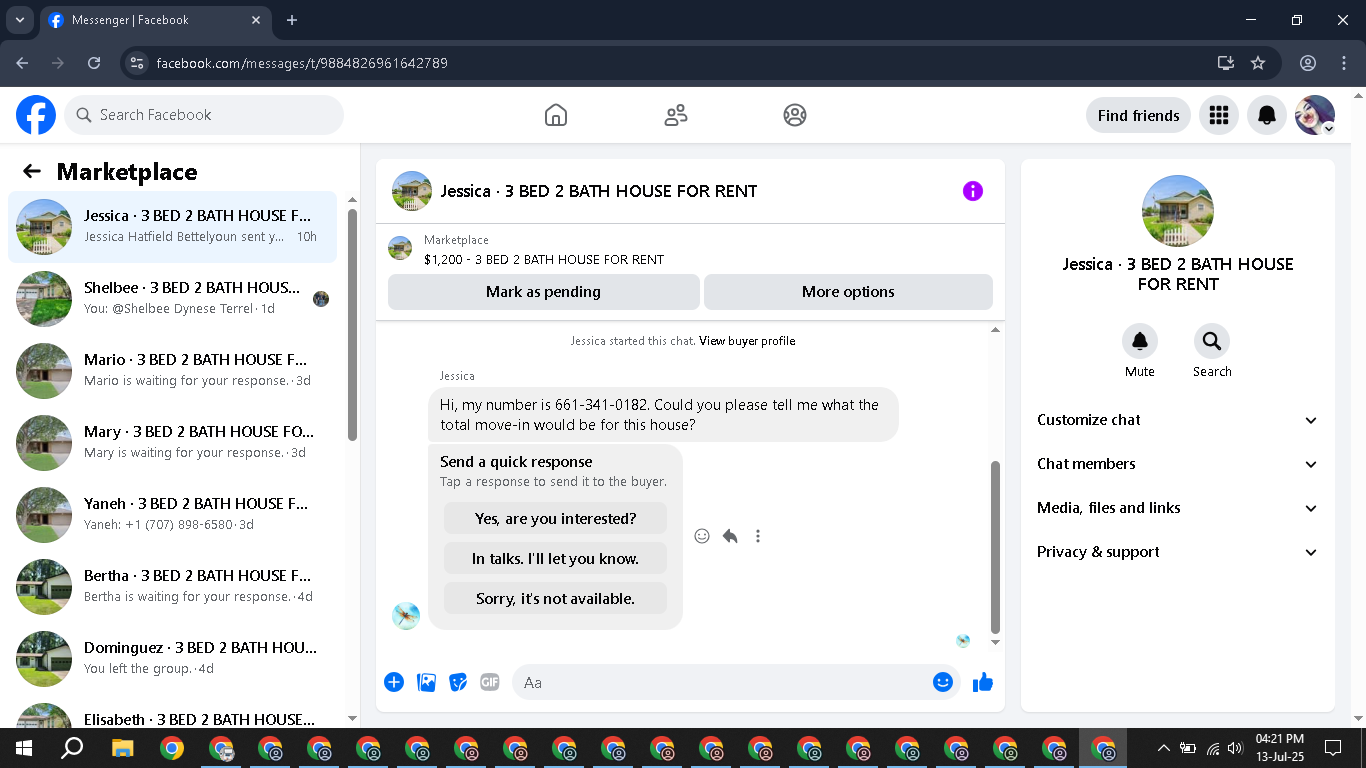Open the Dominguez conversation in list

click(x=172, y=659)
